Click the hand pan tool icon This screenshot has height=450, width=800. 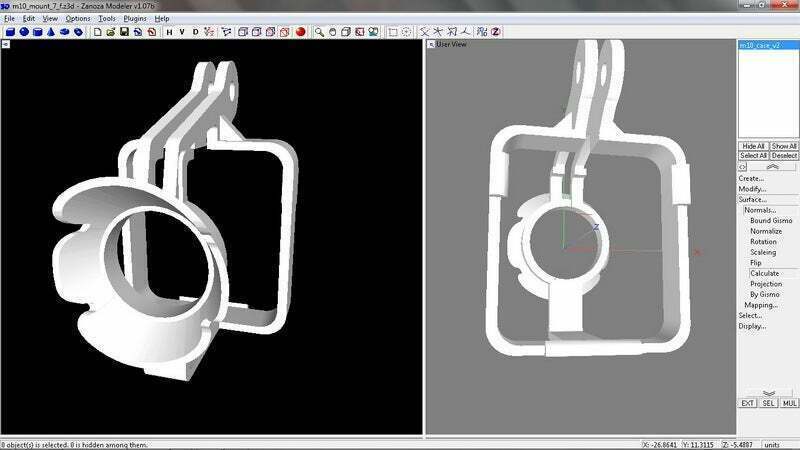click(x=333, y=31)
